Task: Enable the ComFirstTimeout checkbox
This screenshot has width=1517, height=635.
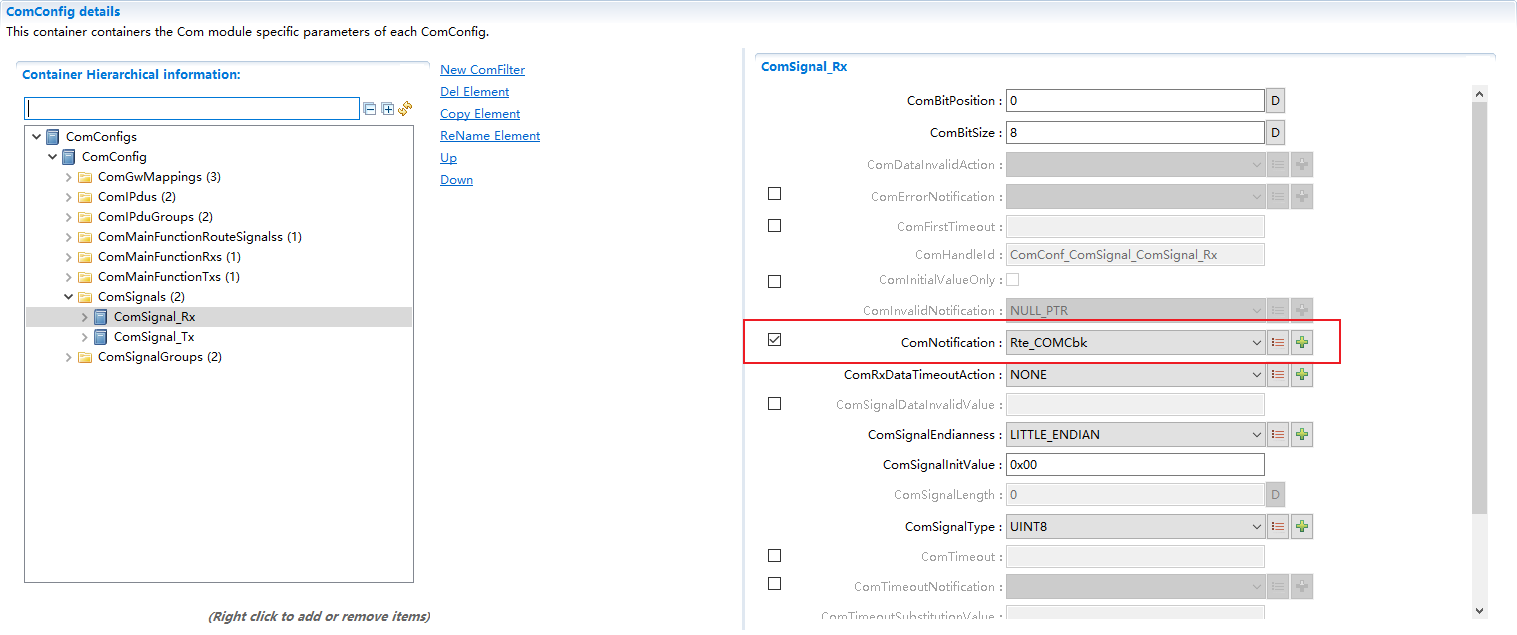Action: click(x=774, y=226)
